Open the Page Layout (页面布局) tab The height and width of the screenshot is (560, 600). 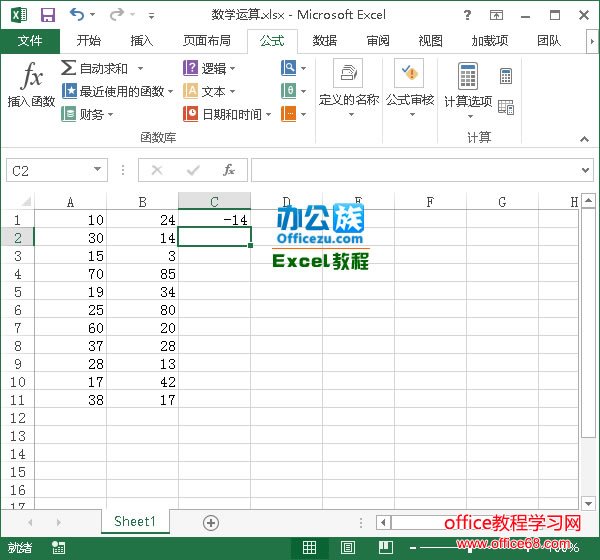[x=207, y=41]
